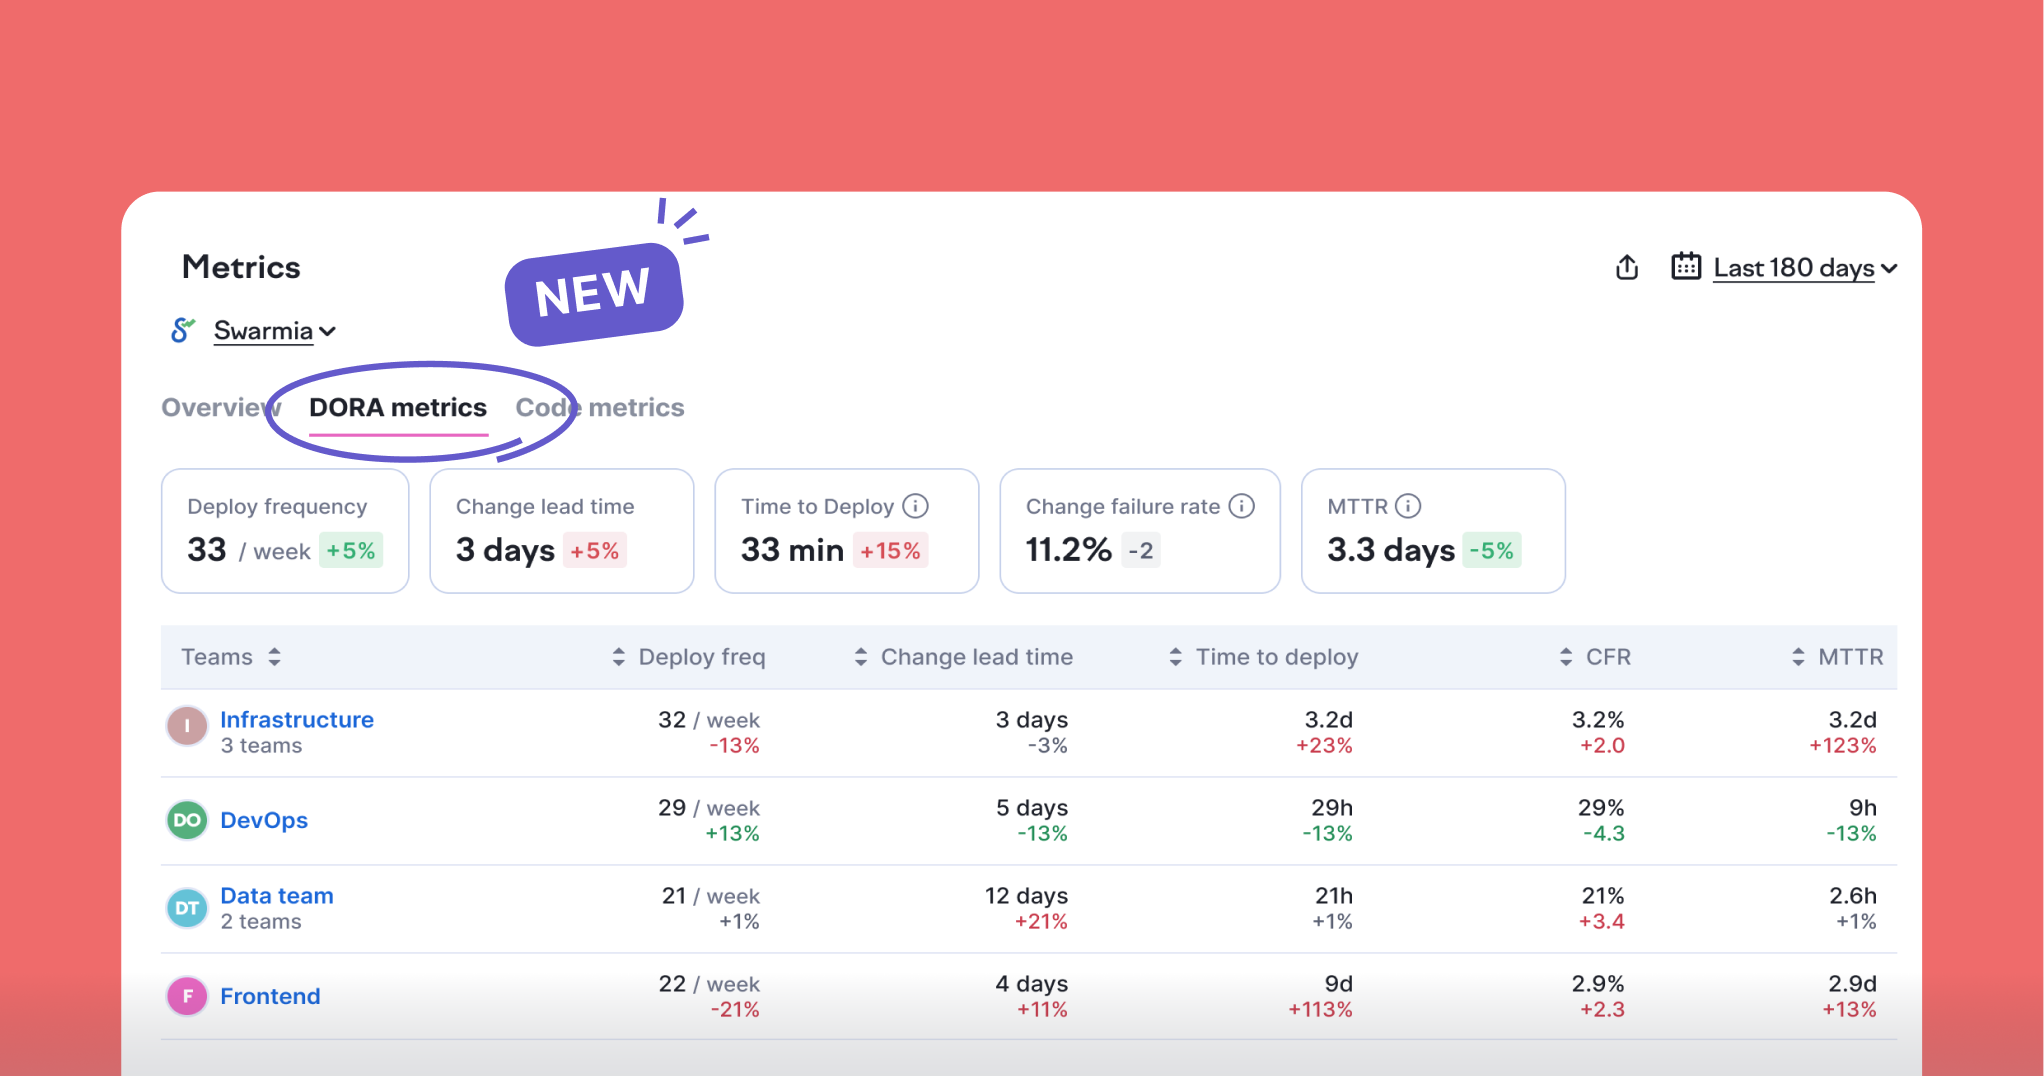Click the Change failure rate info icon
Viewport: 2044px width, 1076px height.
[1241, 506]
